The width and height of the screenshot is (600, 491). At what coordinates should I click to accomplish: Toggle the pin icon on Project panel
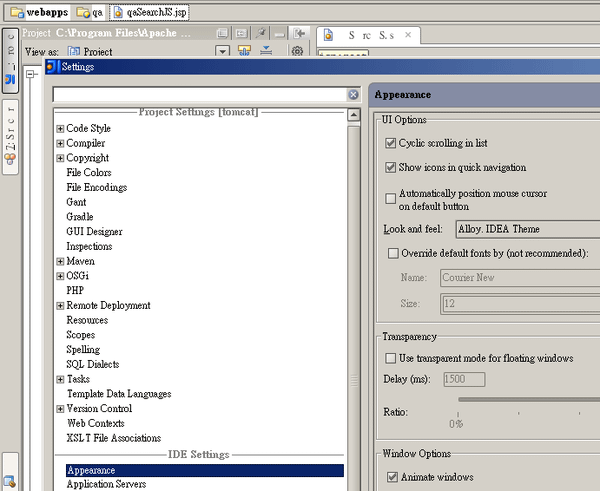pyautogui.click(x=261, y=33)
